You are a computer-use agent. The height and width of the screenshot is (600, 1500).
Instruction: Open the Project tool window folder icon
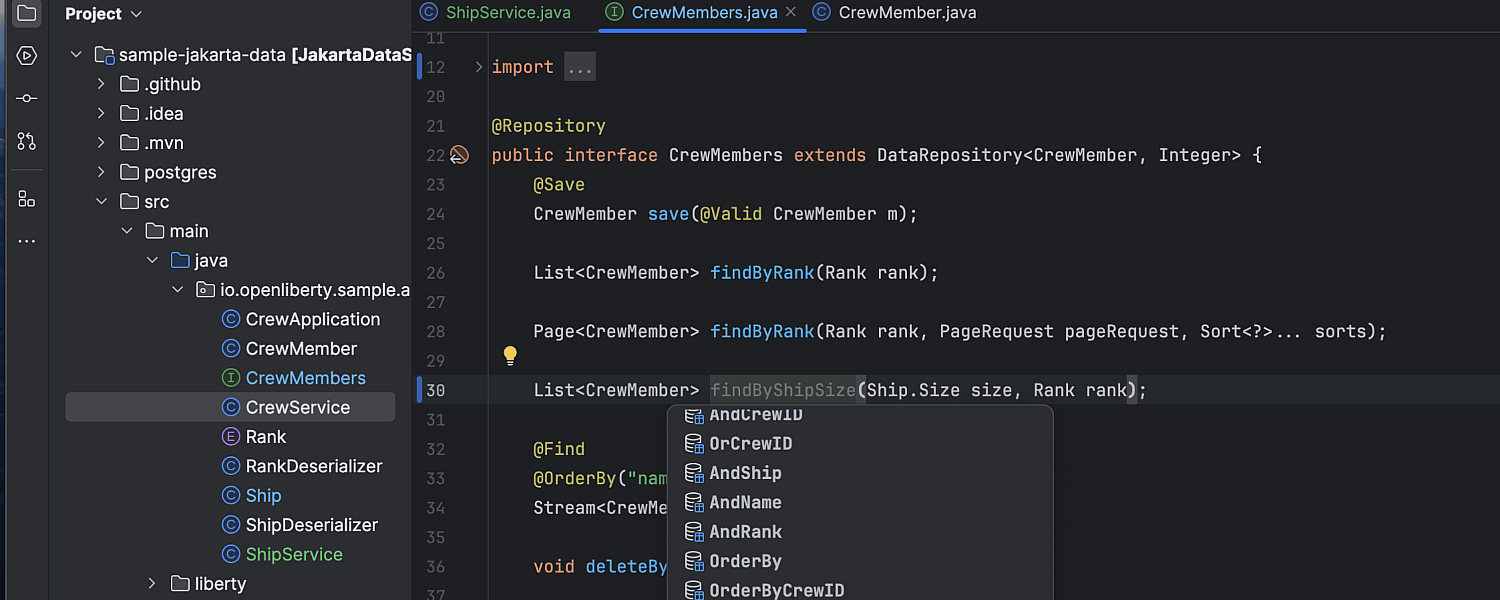click(27, 14)
